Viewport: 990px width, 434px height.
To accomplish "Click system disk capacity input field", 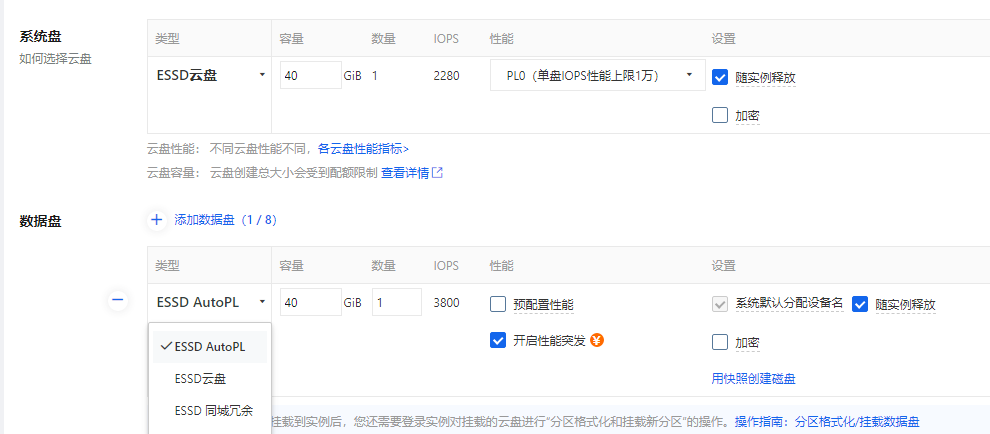I will 310,76.
